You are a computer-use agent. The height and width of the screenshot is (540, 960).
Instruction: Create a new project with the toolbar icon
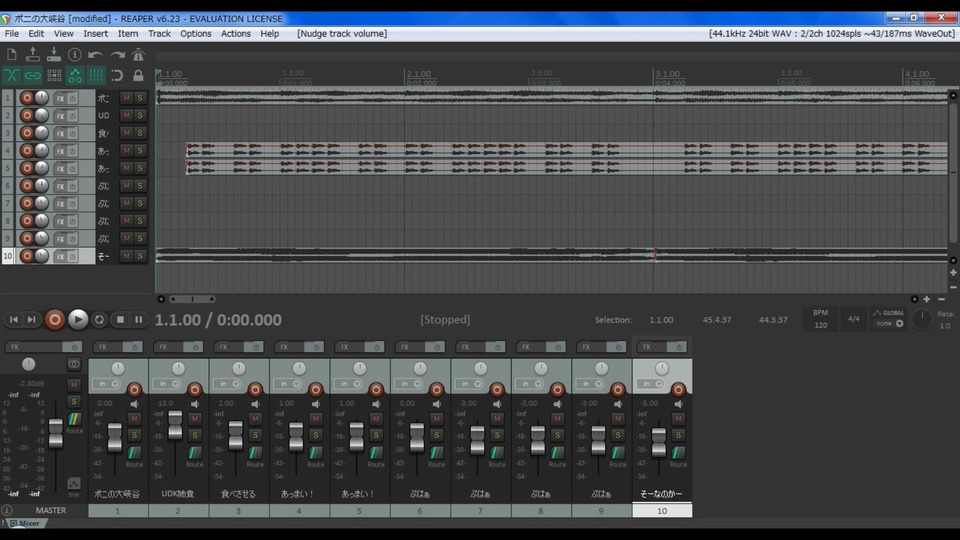tap(12, 54)
